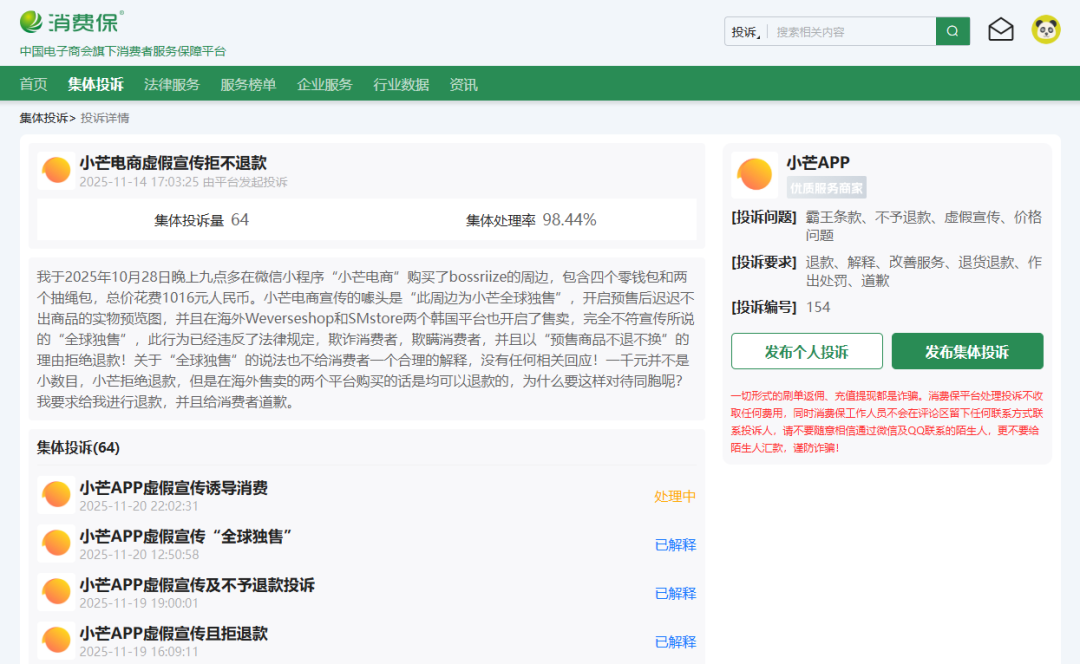Image resolution: width=1080 pixels, height=664 pixels.
Task: Click the 消费保 logo in header
Action: (x=71, y=22)
